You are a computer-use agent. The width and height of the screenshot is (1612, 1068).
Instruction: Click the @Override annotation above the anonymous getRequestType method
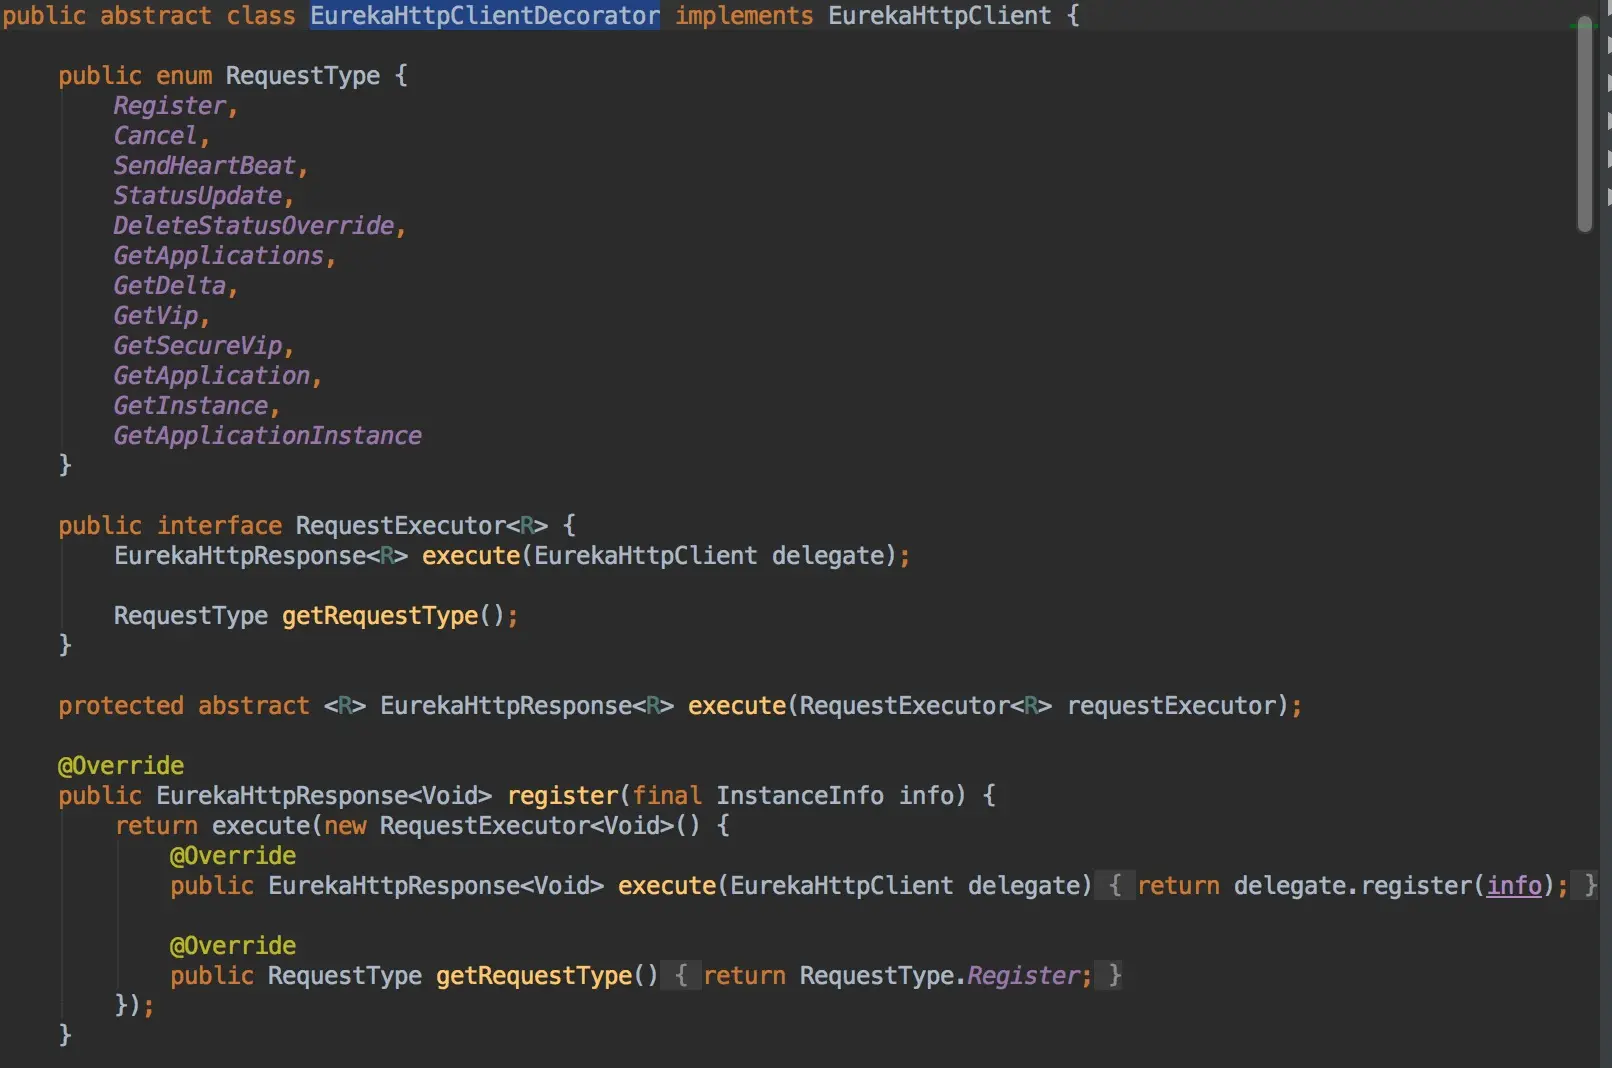(233, 946)
